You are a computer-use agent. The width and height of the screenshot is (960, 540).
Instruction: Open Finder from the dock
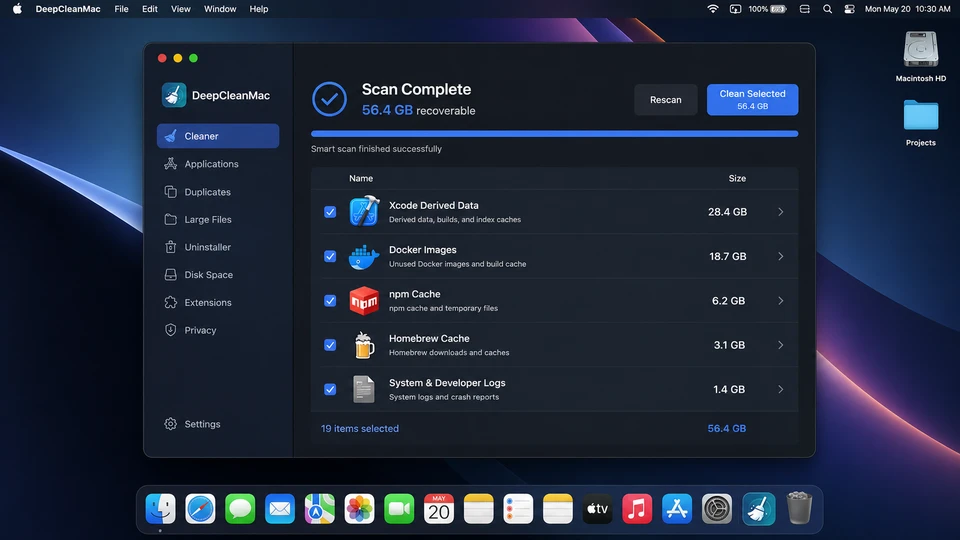160,508
